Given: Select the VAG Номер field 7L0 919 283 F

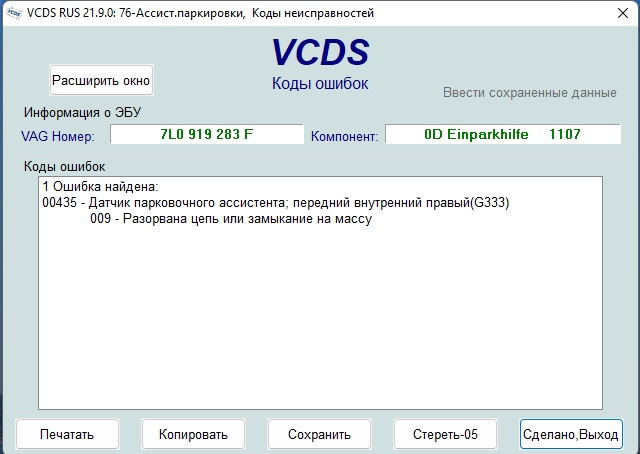Looking at the screenshot, I should [x=207, y=134].
